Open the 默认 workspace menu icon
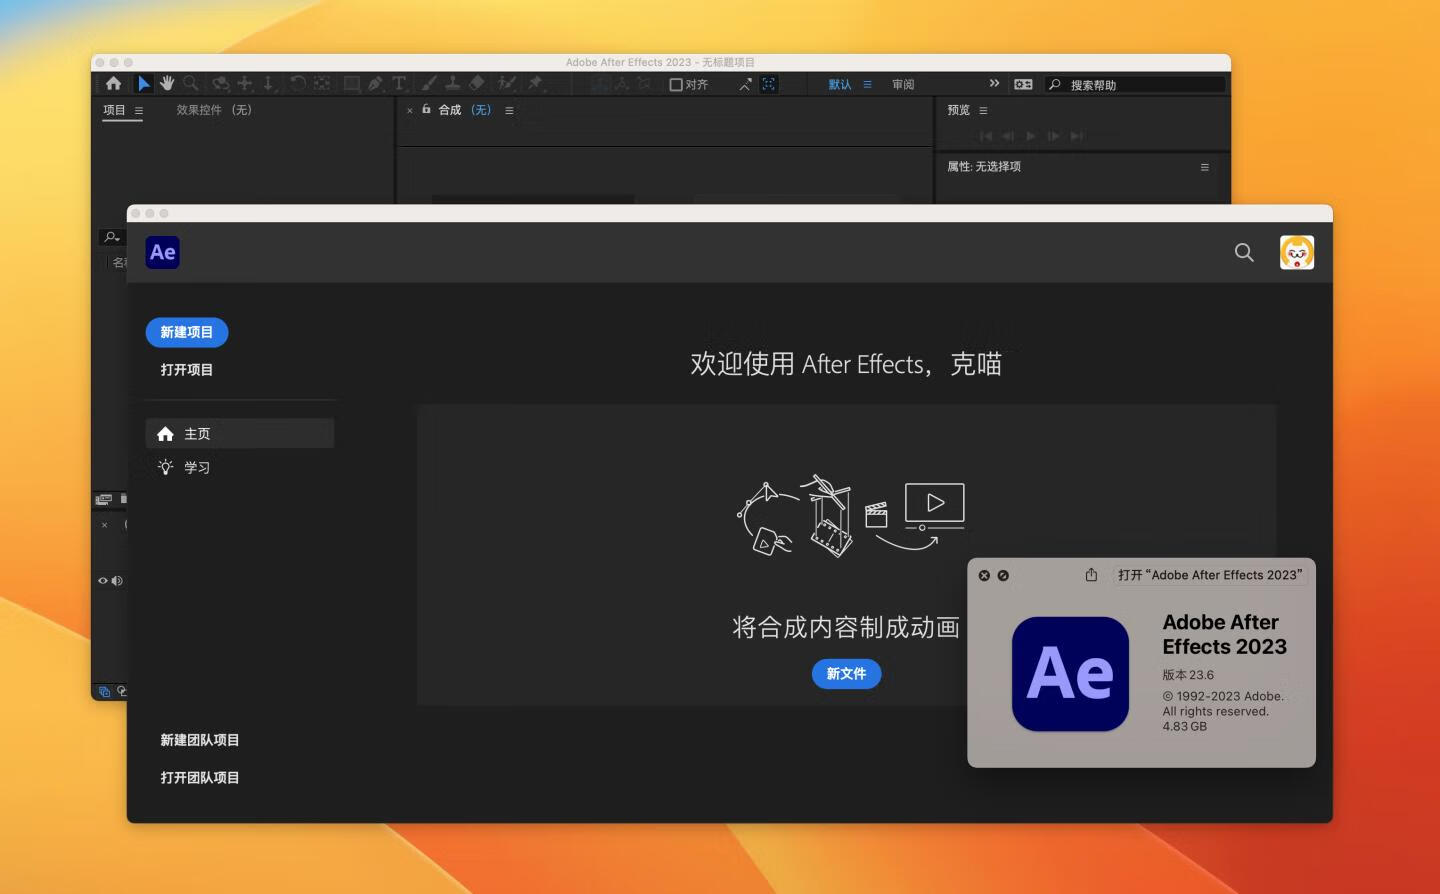1440x894 pixels. 867,85
